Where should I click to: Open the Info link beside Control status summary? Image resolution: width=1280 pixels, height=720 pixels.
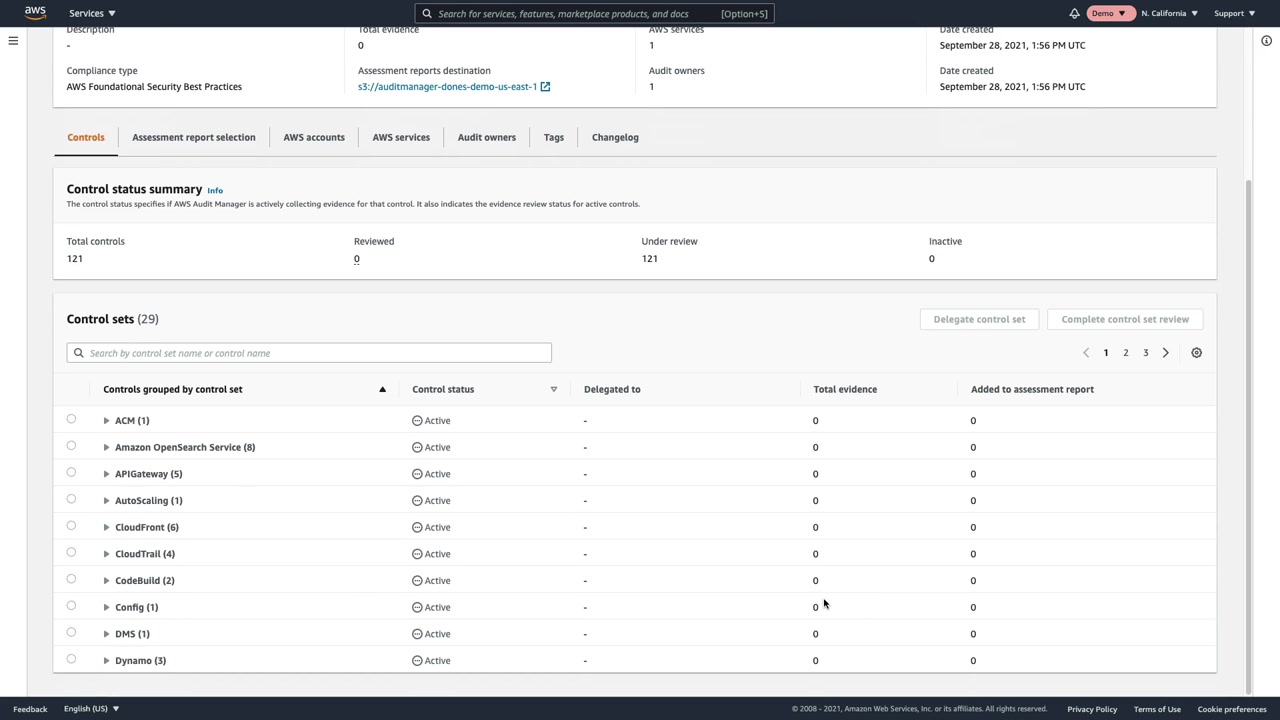[215, 190]
